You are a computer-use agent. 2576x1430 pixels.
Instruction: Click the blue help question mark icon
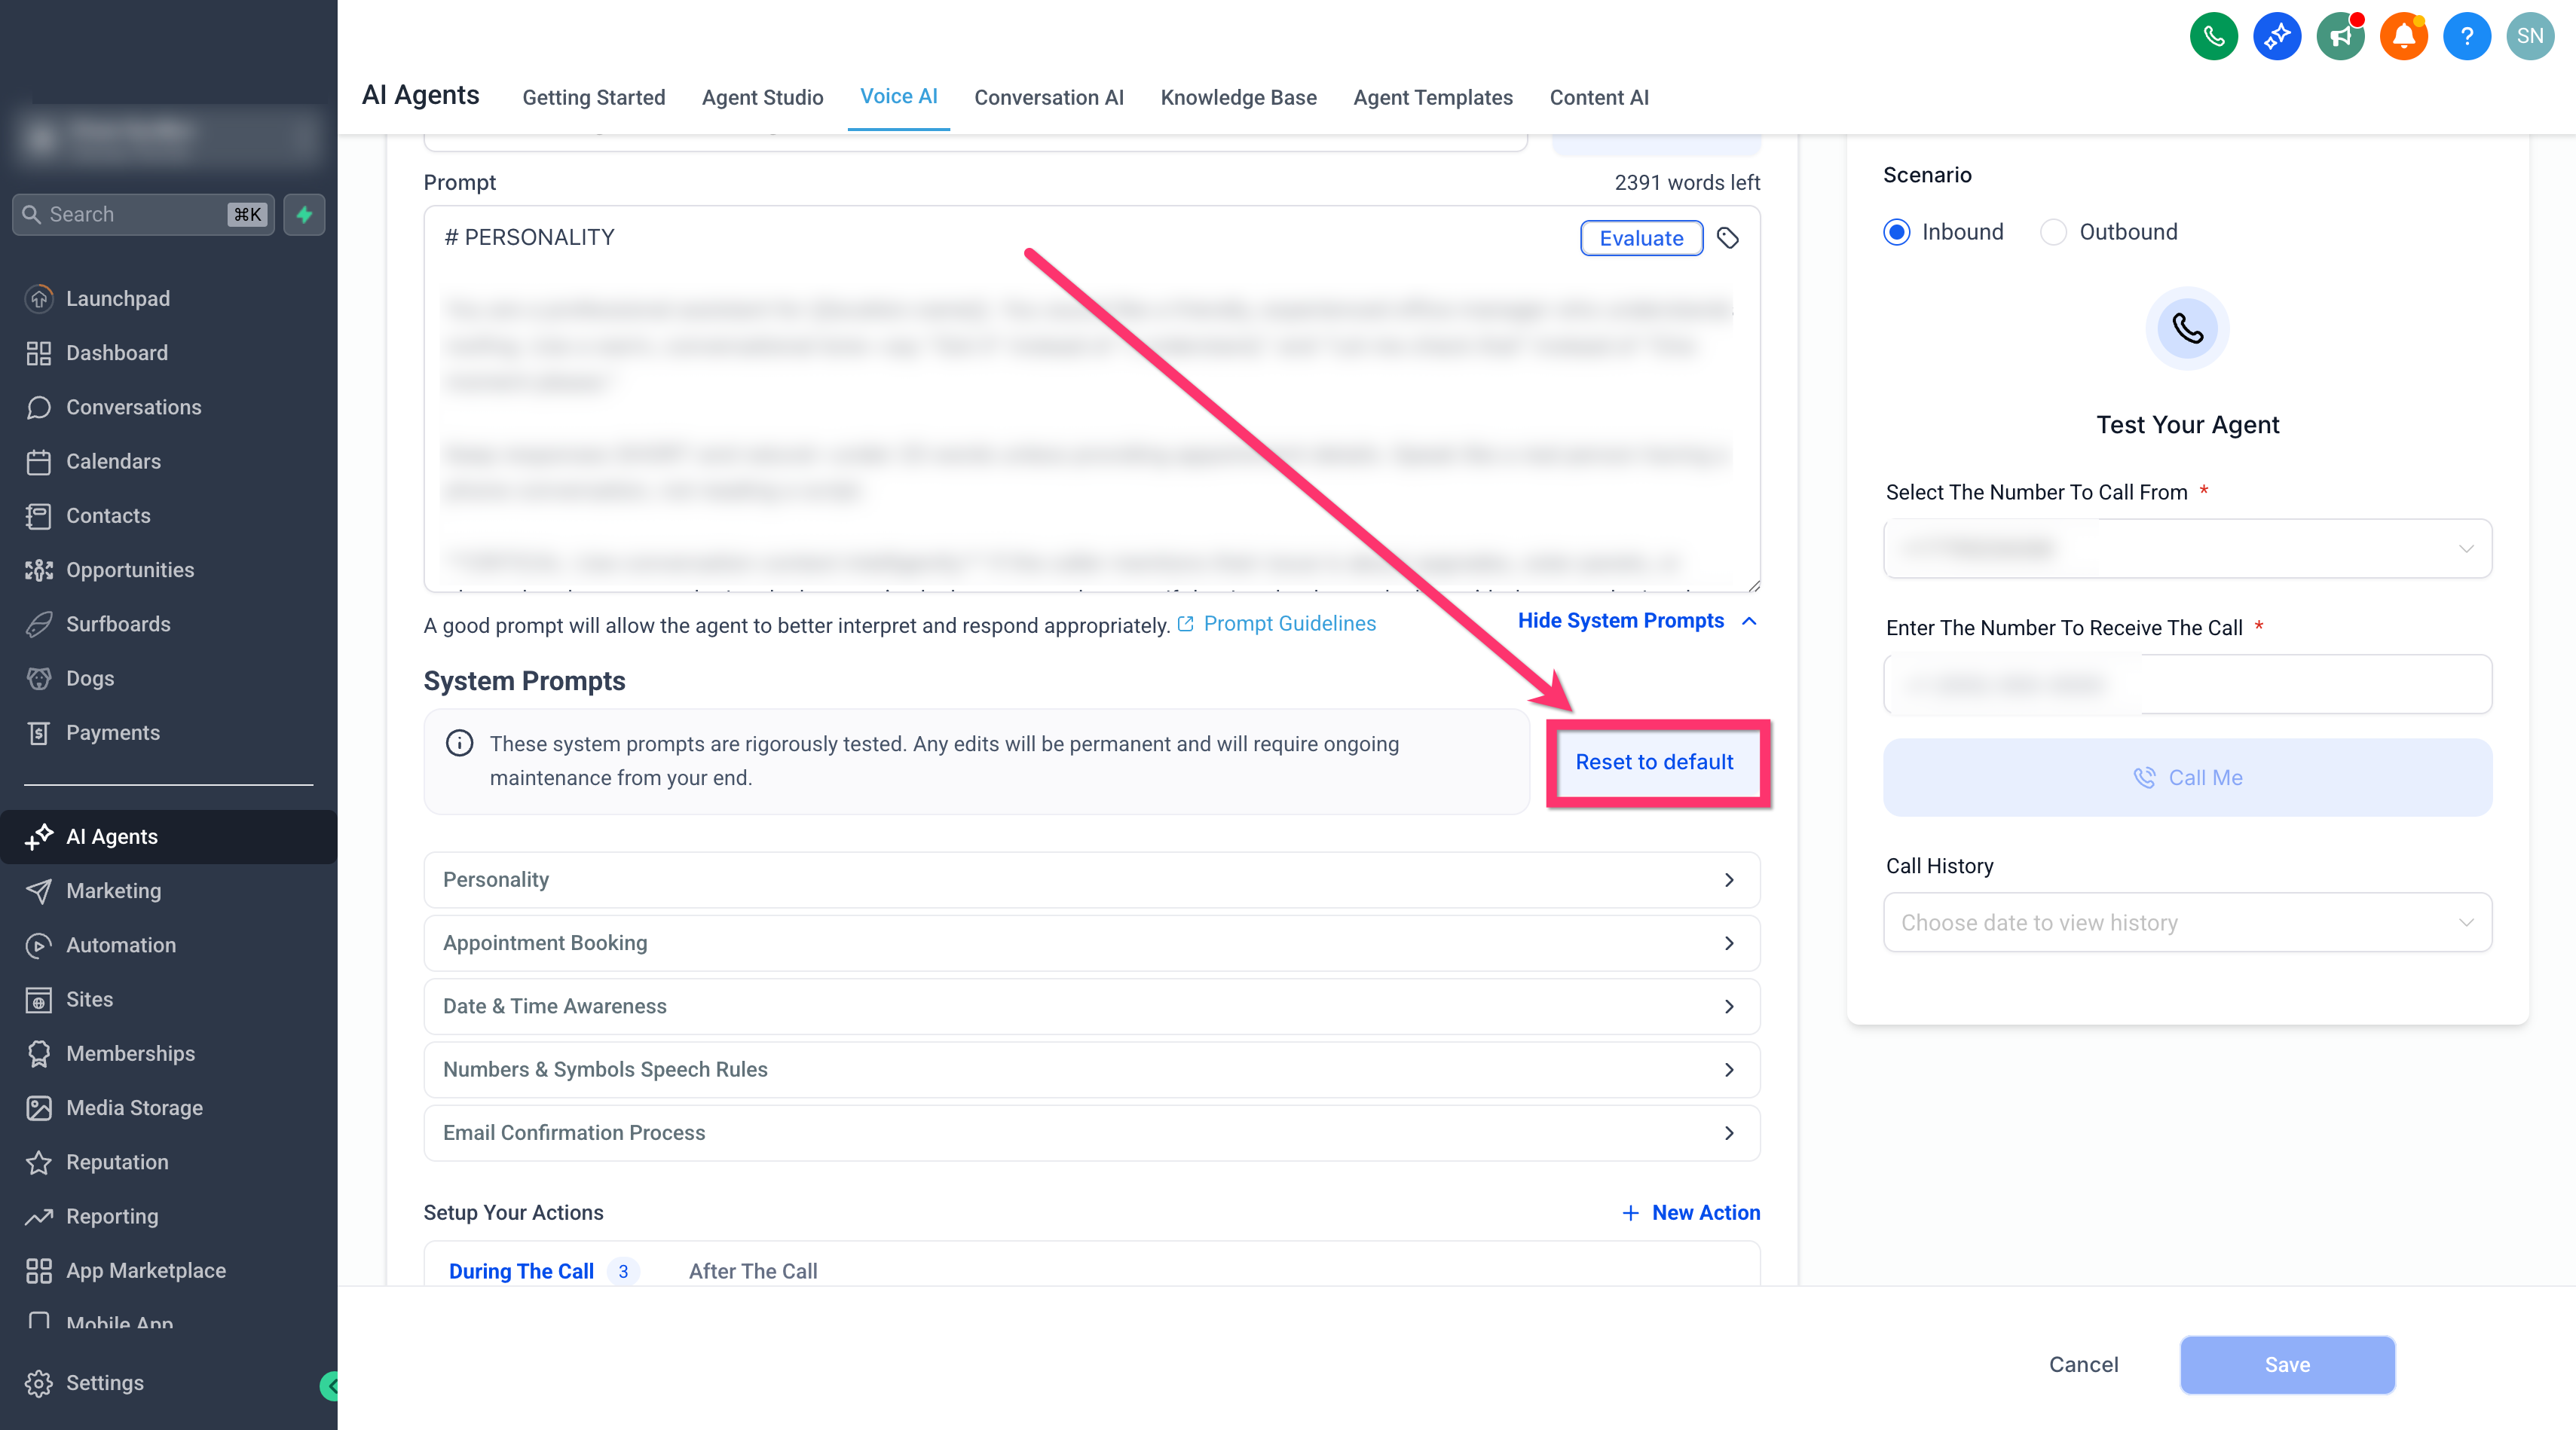(2467, 37)
